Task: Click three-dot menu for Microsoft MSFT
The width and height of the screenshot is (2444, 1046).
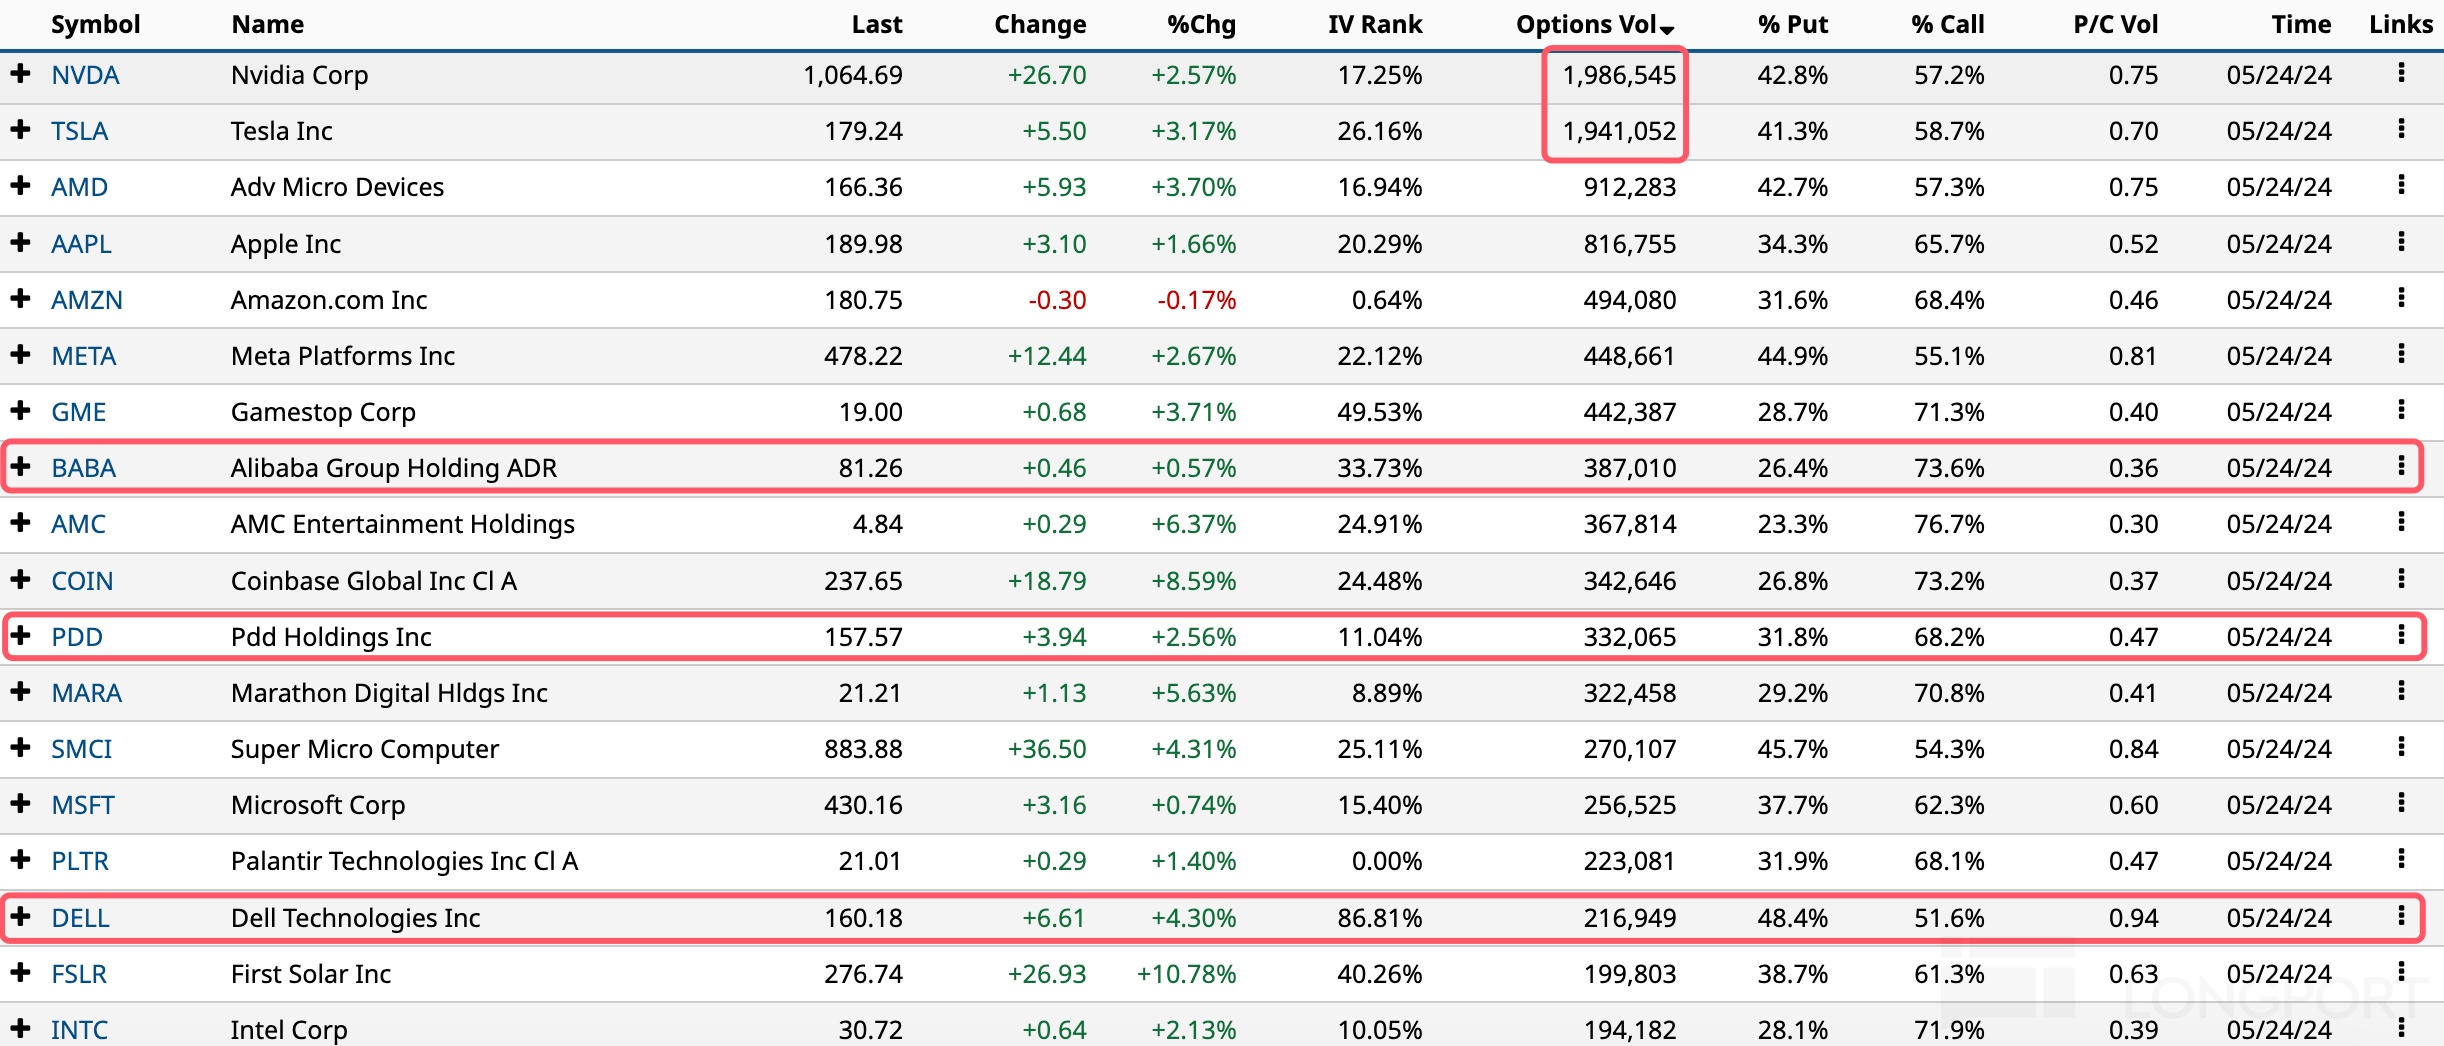Action: [2401, 803]
